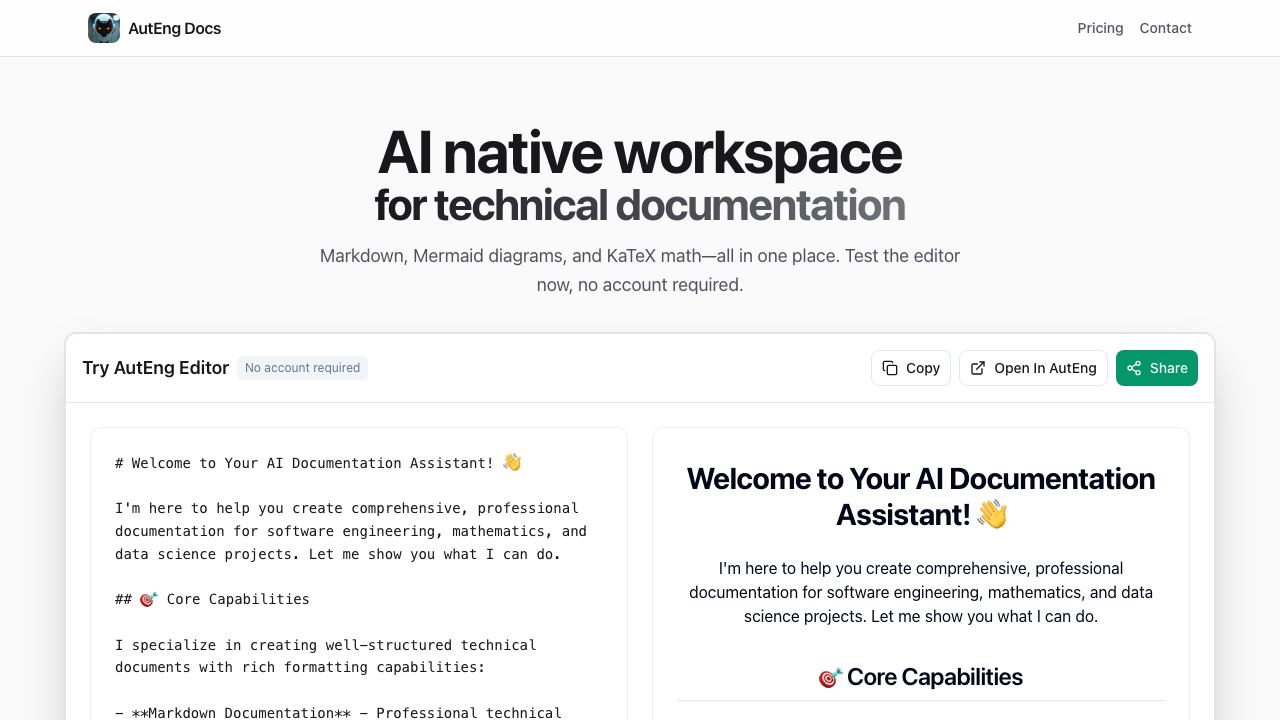This screenshot has height=720, width=1280.
Task: Go to AutEng Docs home link
Action: tap(155, 28)
